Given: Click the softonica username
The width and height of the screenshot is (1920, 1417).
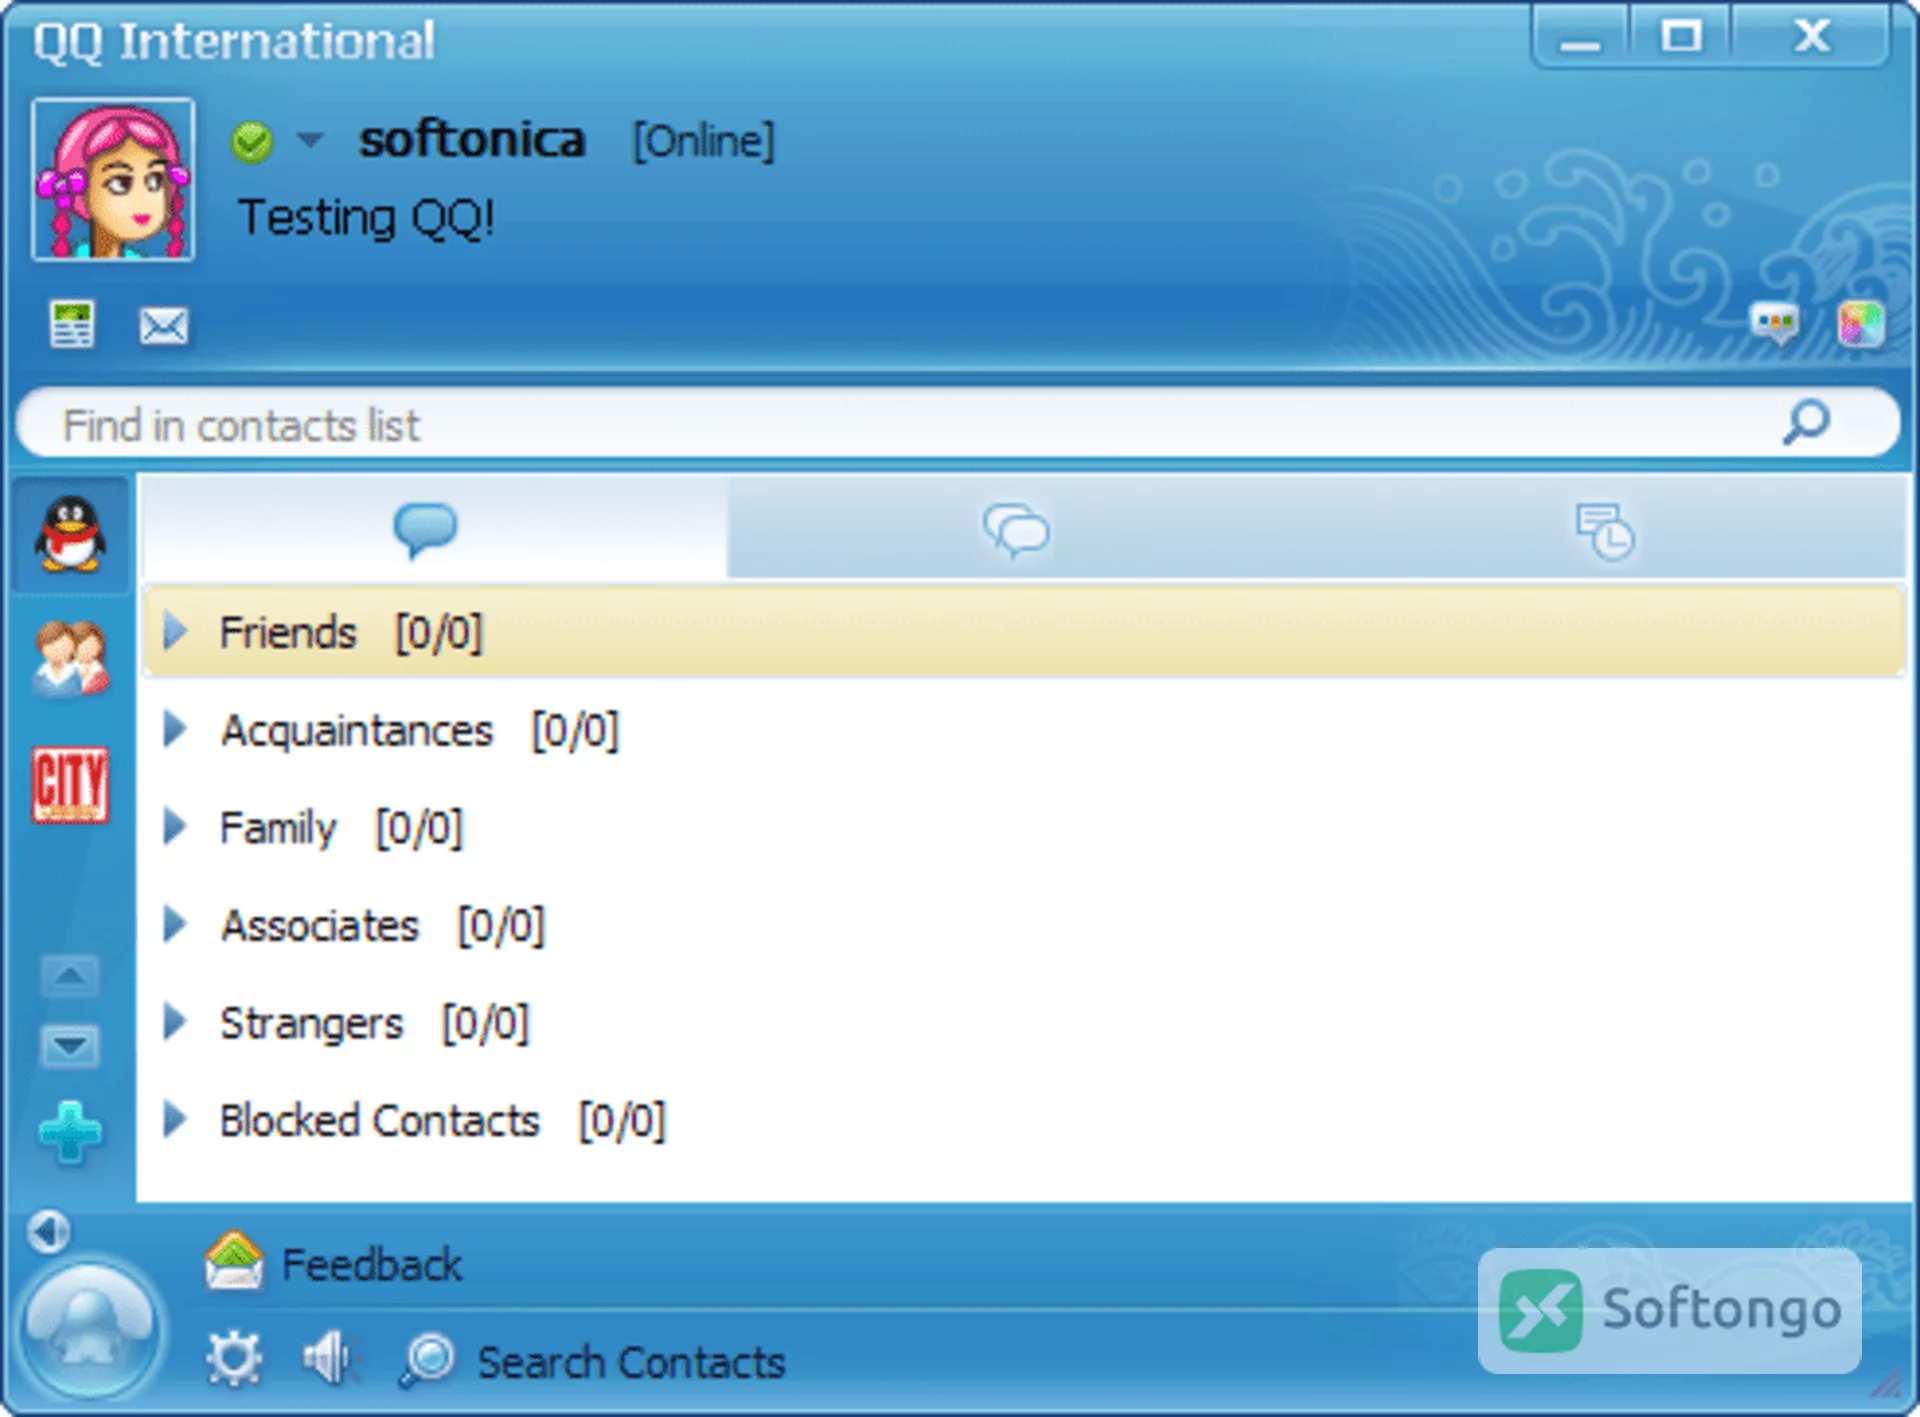Looking at the screenshot, I should 472,139.
